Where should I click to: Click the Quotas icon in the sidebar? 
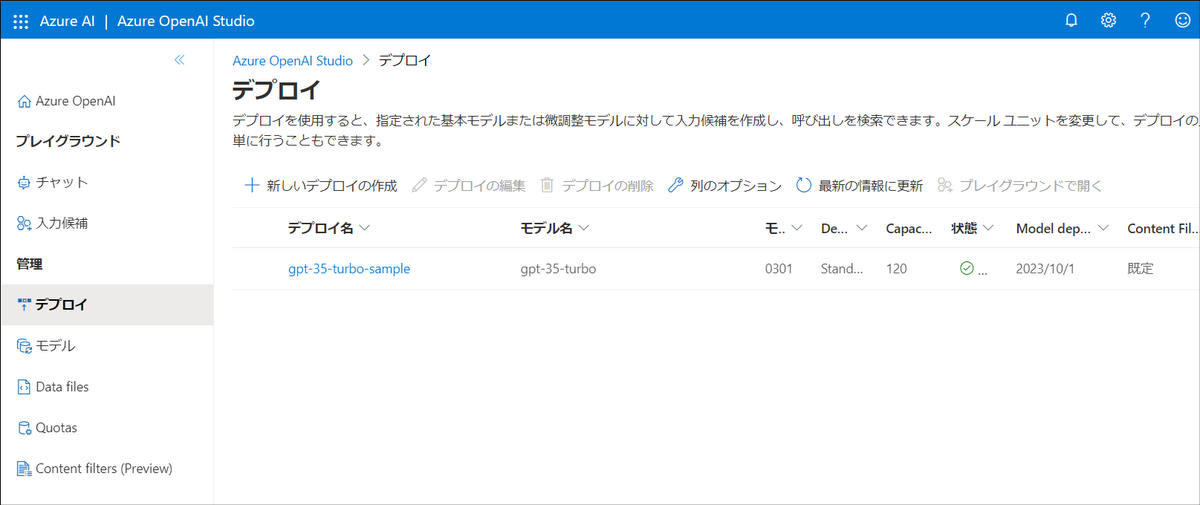pos(24,427)
